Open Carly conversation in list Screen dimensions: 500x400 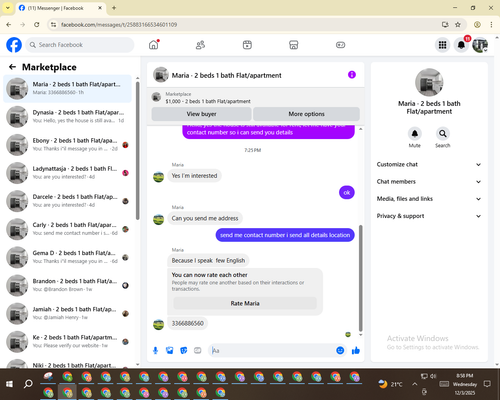point(68,229)
